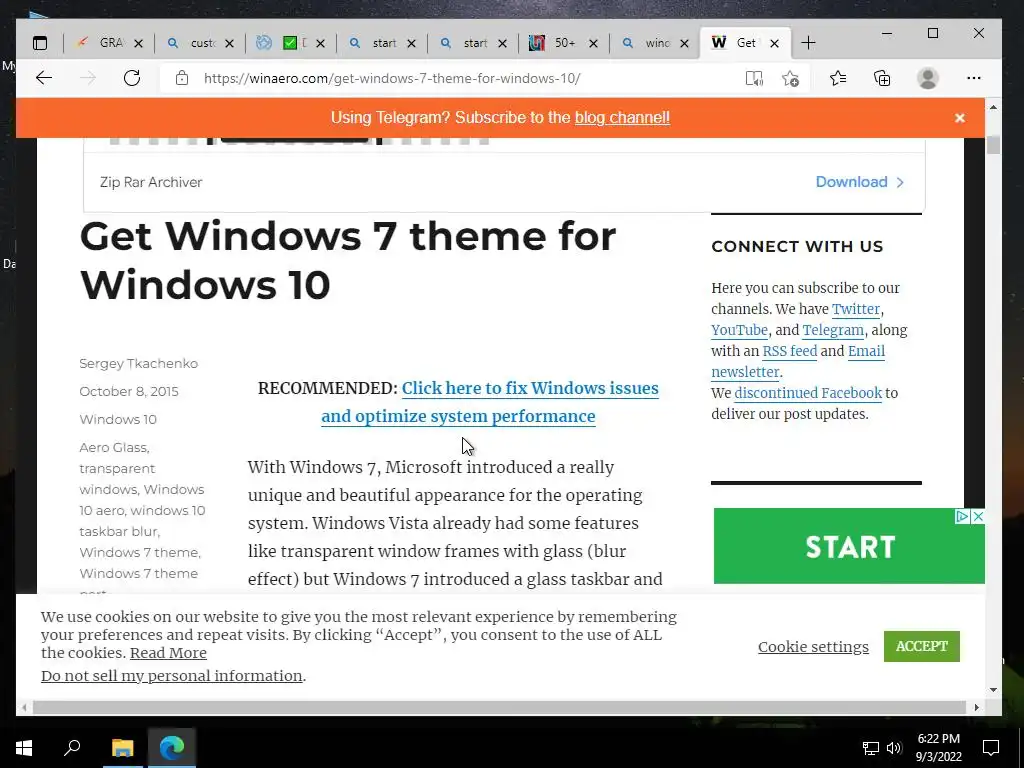Open the Twitter link

point(856,309)
